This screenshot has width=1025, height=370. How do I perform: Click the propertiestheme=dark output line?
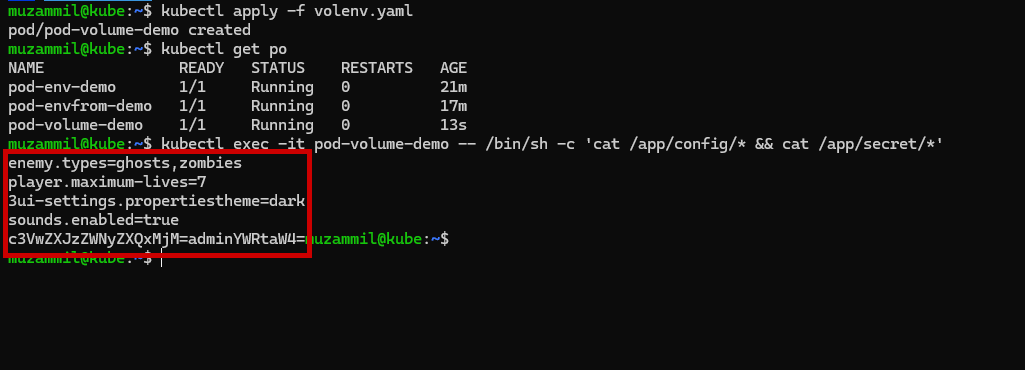[157, 201]
